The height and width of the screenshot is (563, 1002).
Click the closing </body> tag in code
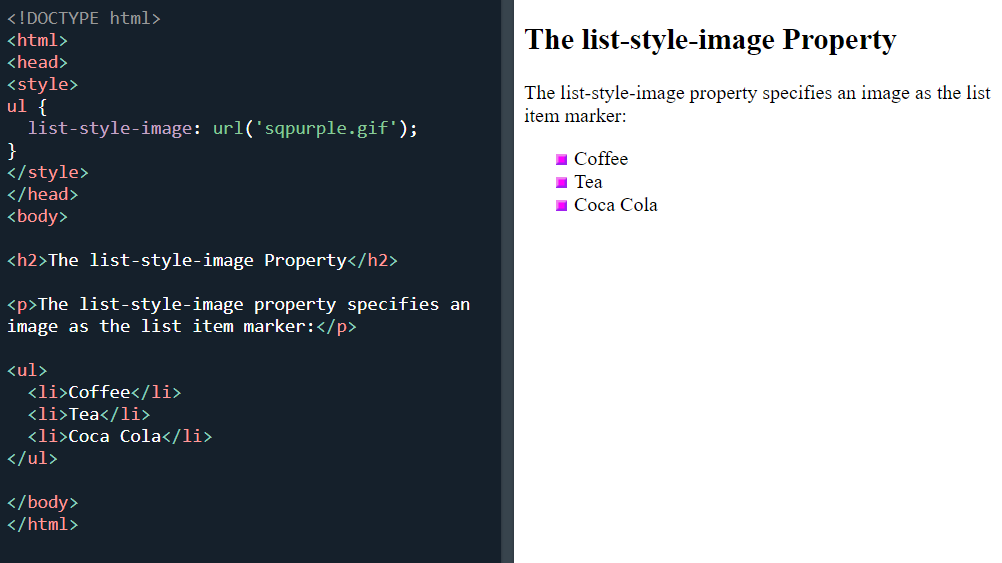click(x=42, y=502)
